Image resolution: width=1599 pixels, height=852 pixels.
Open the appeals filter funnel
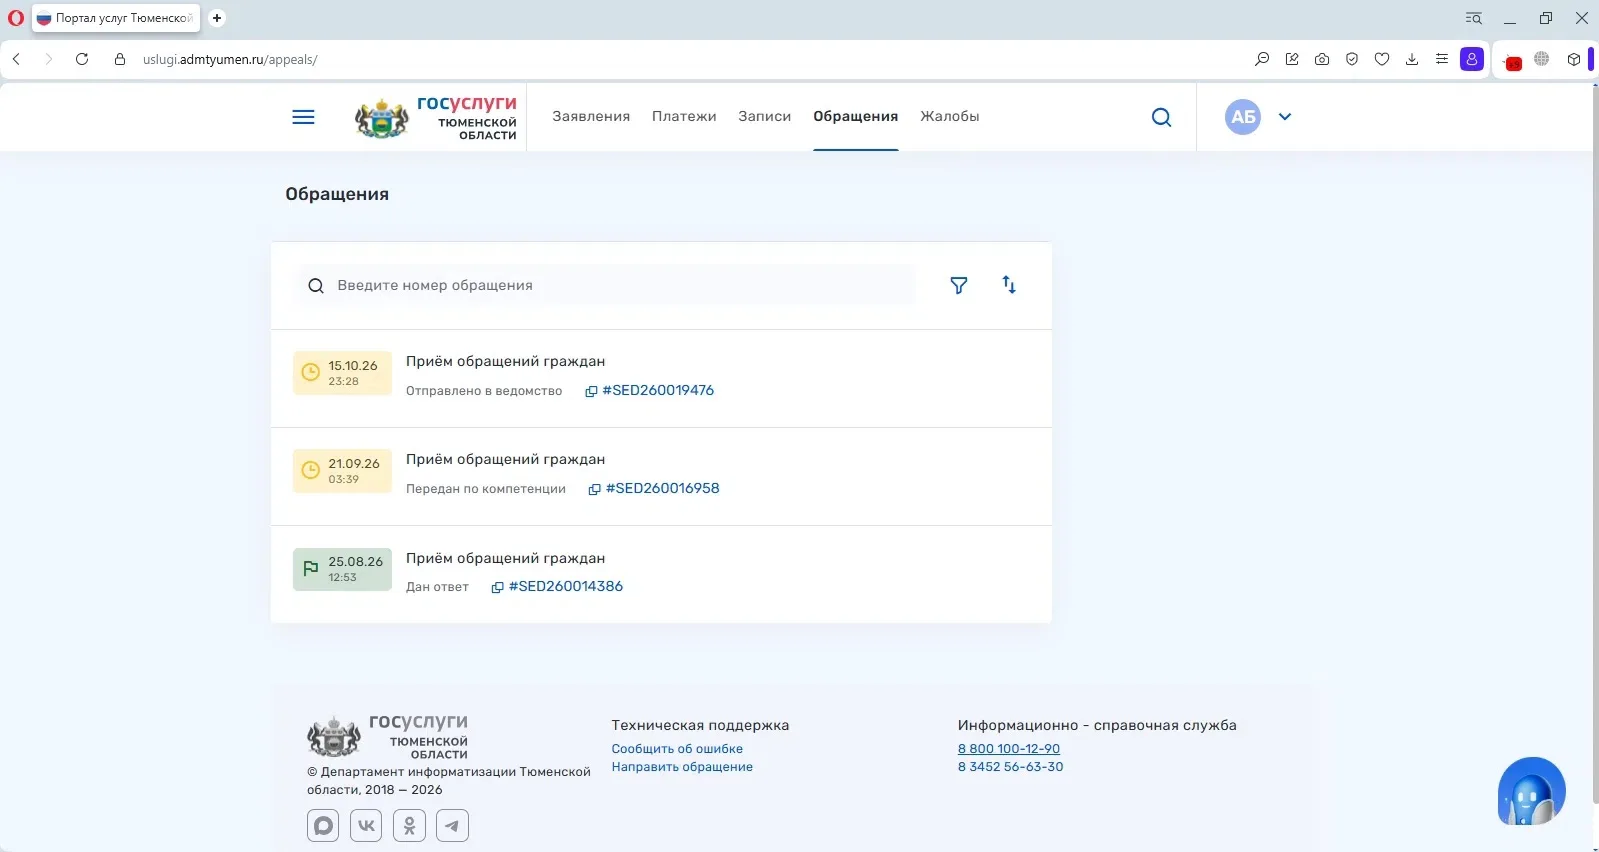click(959, 286)
